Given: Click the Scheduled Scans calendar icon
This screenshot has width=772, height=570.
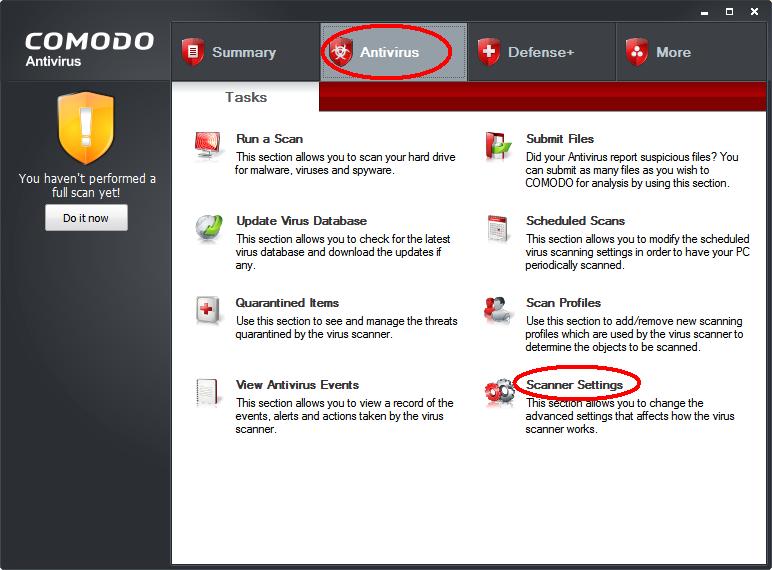Looking at the screenshot, I should tap(499, 228).
